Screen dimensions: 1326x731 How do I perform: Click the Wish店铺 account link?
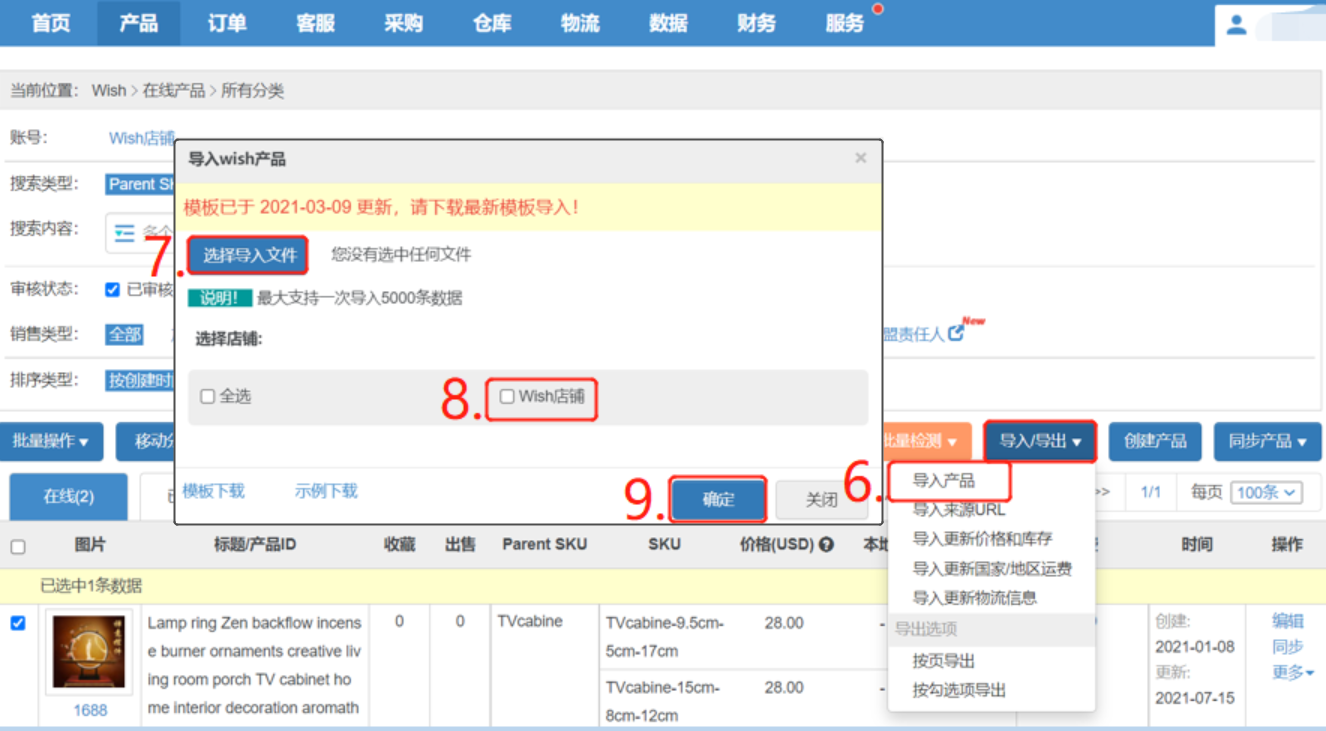(x=142, y=138)
